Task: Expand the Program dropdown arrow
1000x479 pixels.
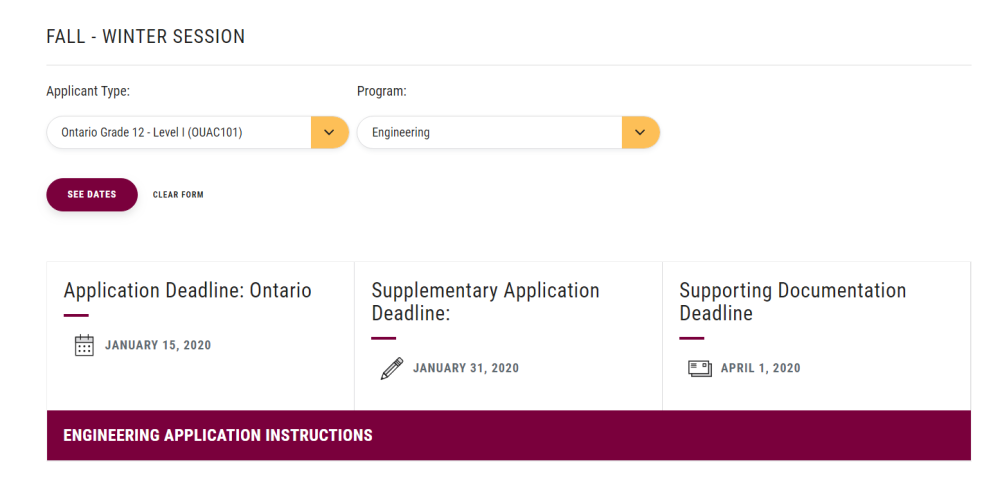Action: pyautogui.click(x=640, y=133)
